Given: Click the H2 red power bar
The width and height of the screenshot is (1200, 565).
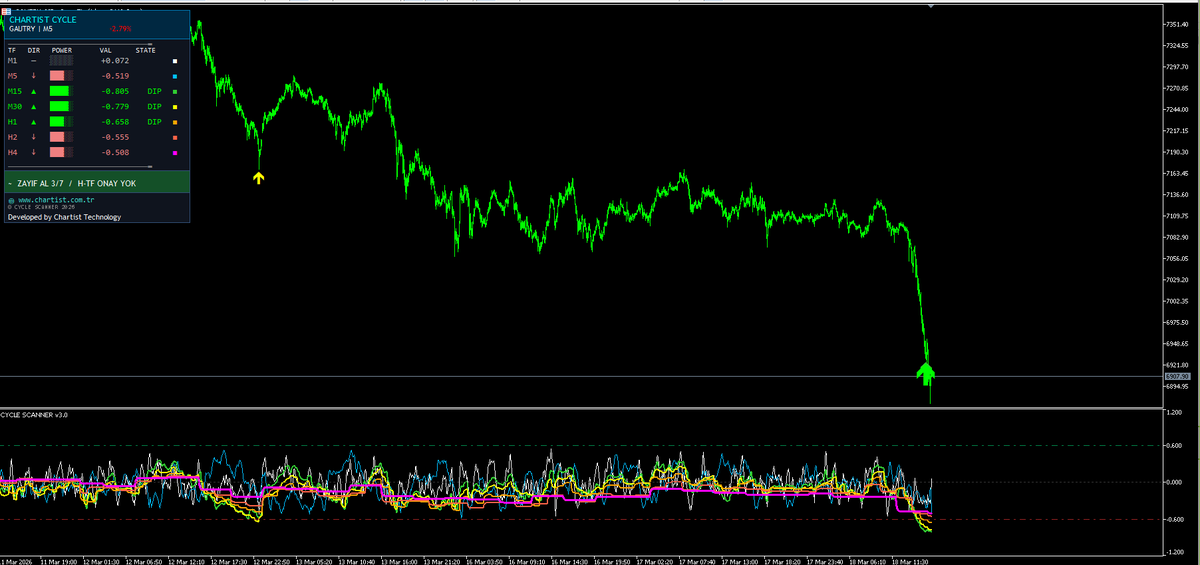Looking at the screenshot, I should [x=60, y=137].
